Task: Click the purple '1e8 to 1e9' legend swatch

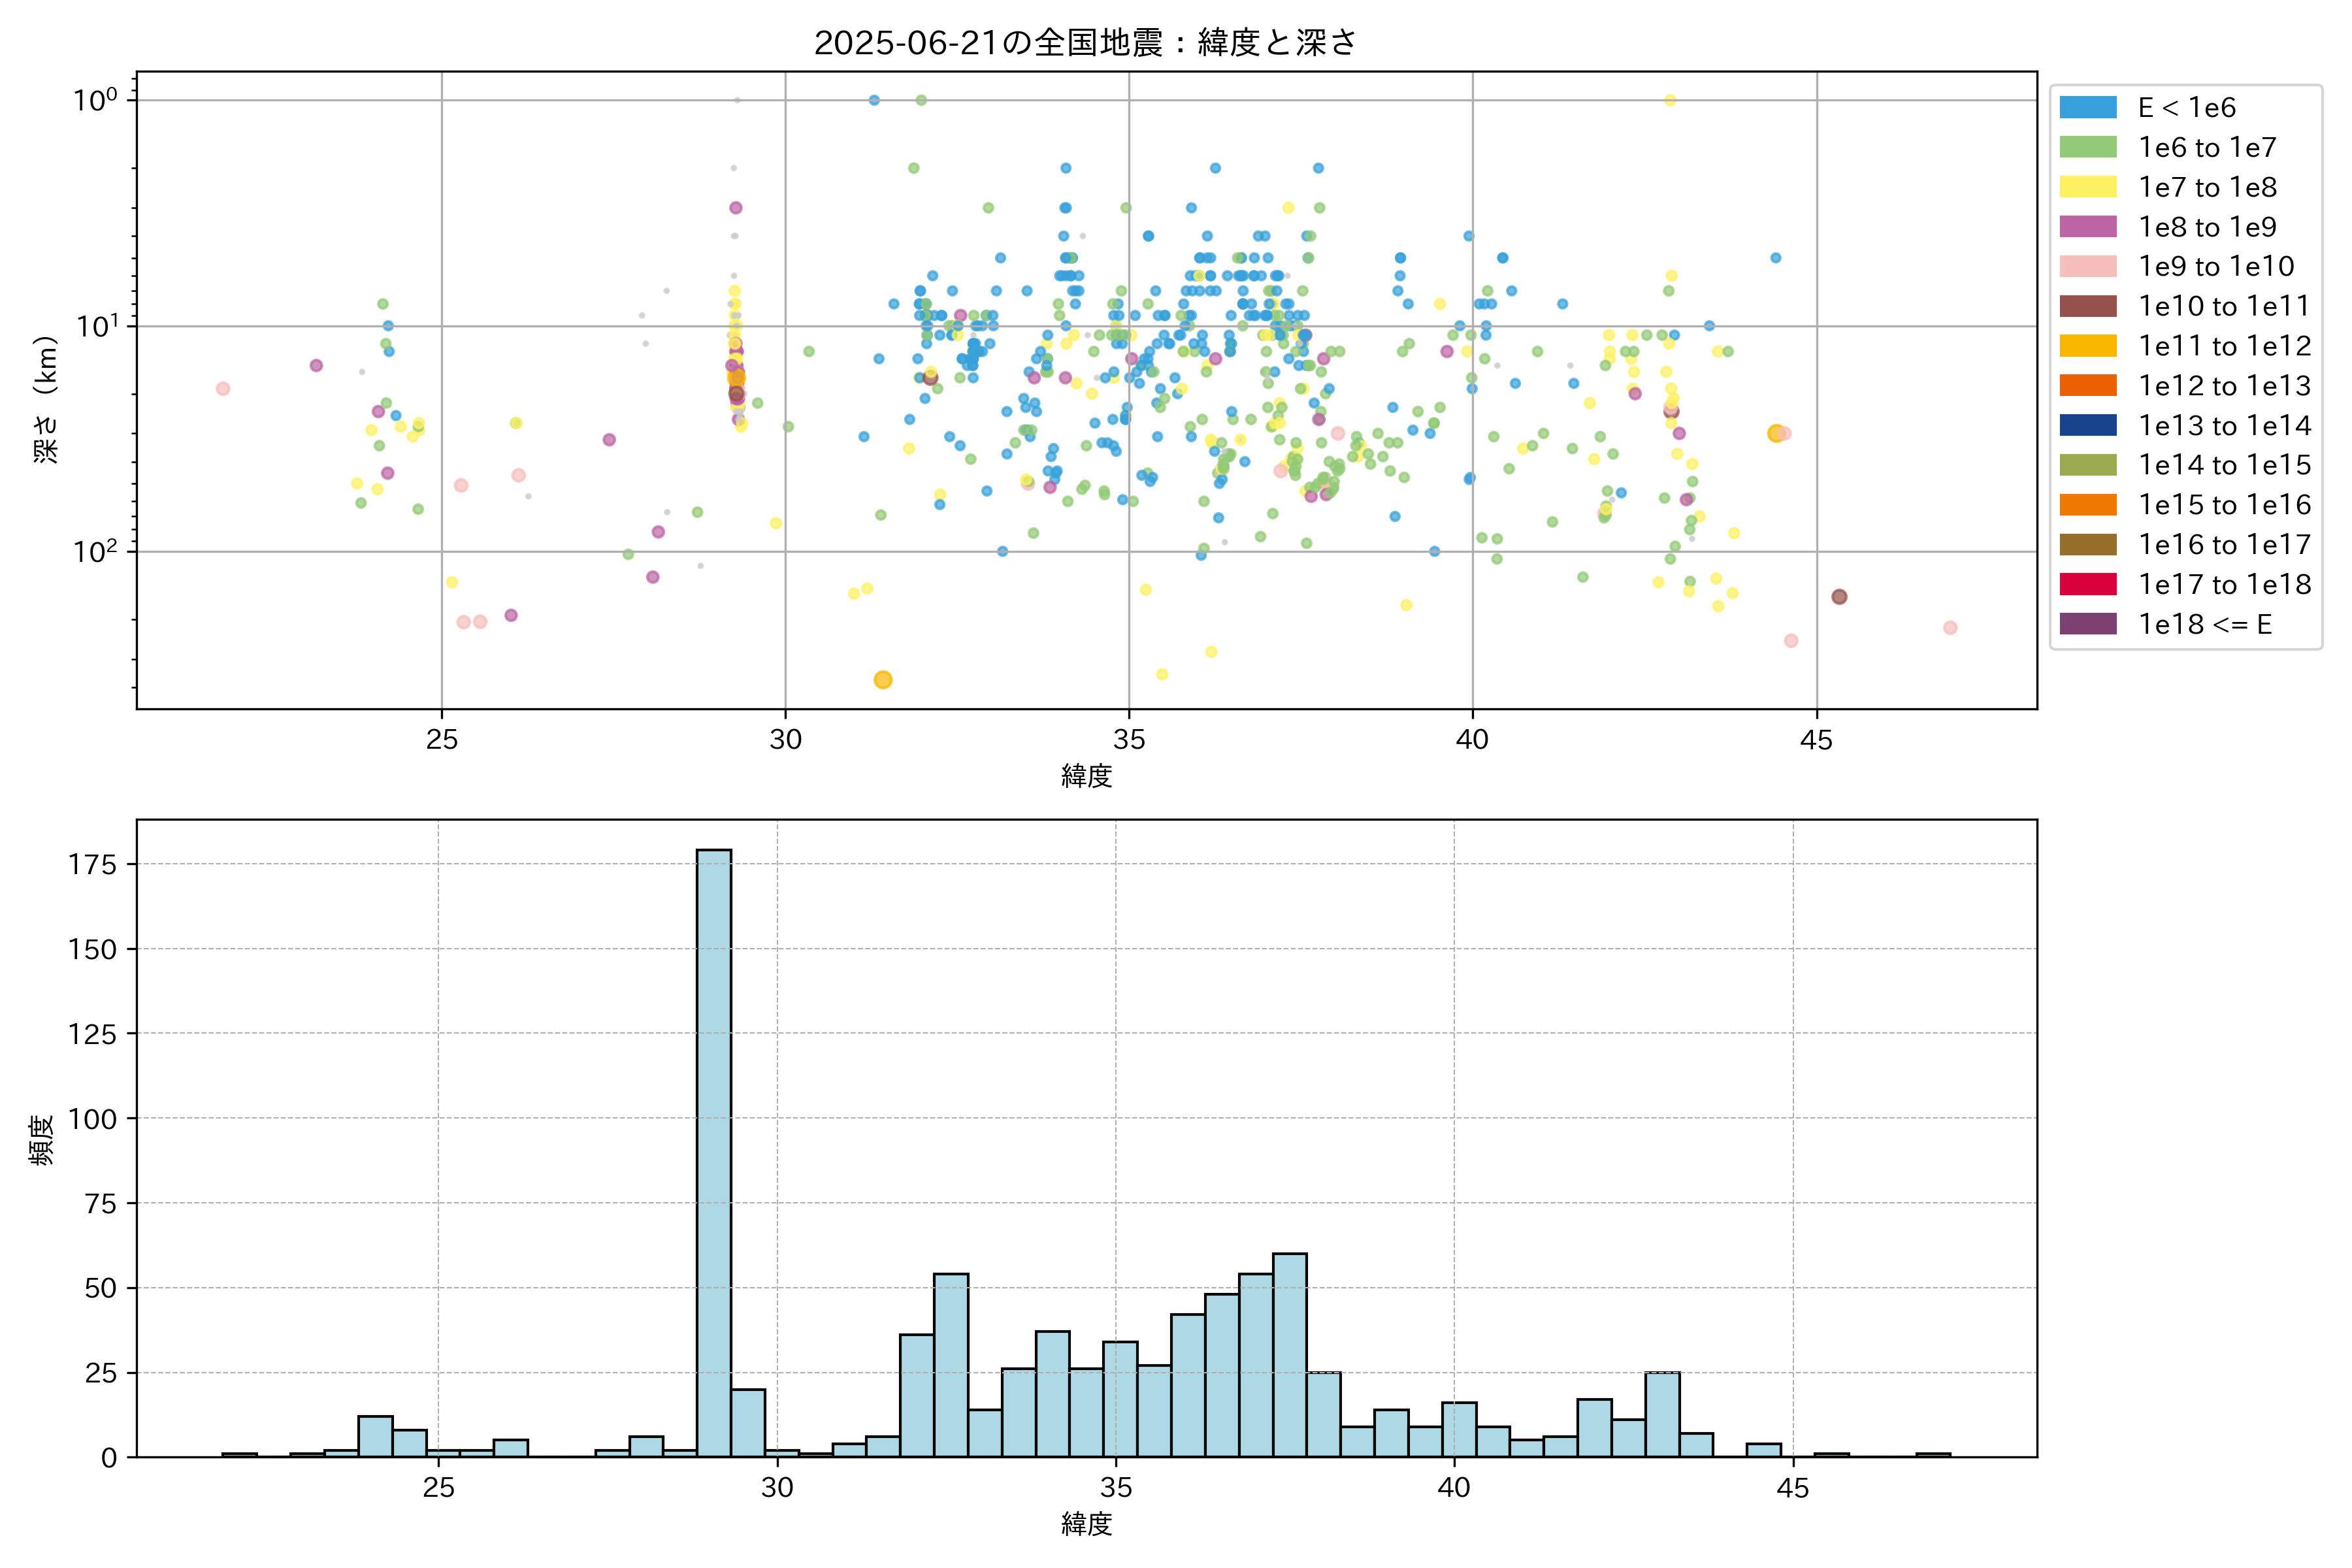Action: point(2088,227)
